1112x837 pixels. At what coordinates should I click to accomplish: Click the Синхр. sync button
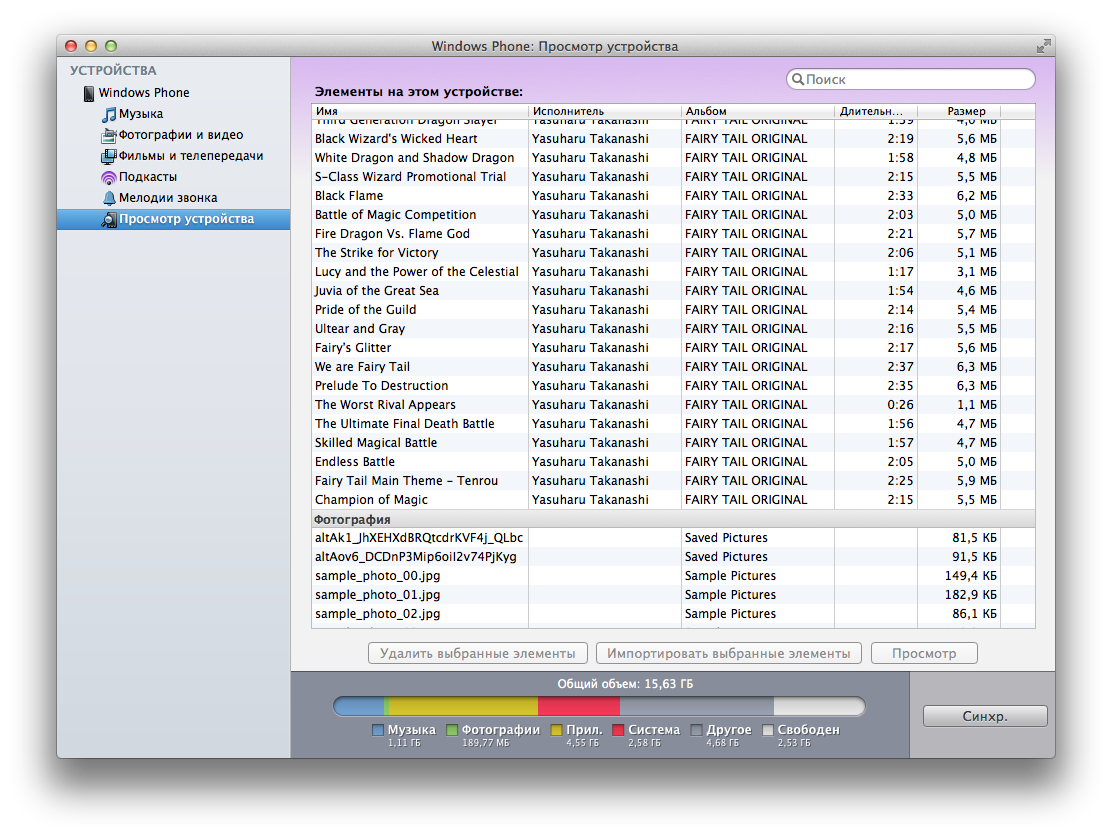985,716
